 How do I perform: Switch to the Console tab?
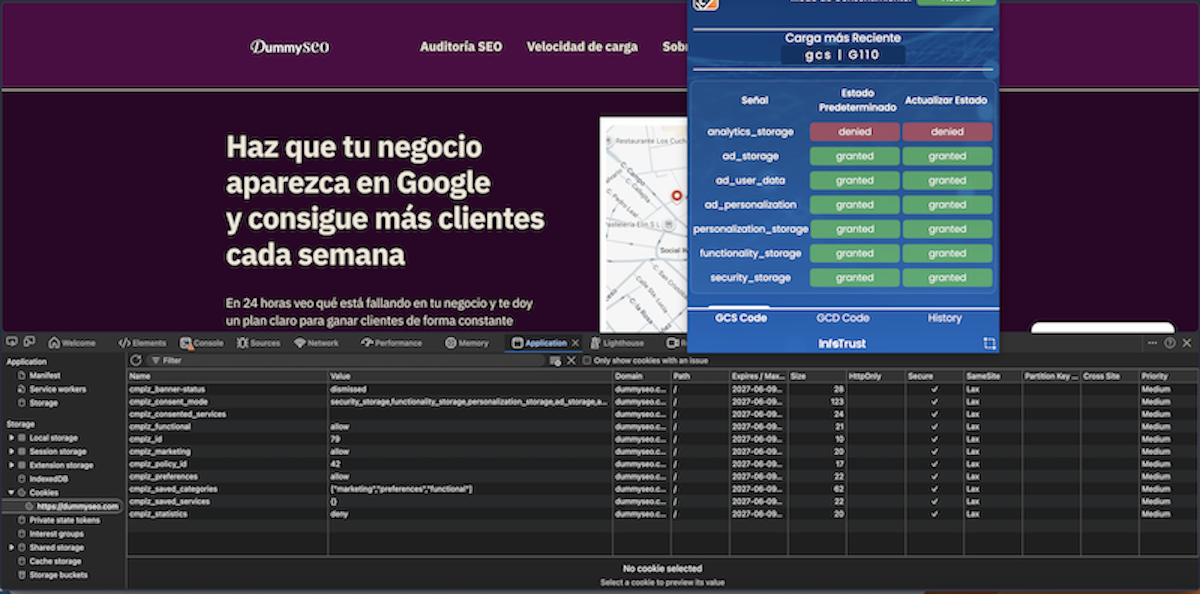(202, 343)
